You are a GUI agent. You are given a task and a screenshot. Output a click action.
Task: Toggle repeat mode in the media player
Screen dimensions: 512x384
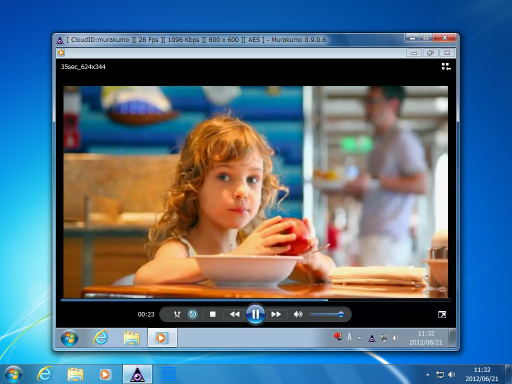pos(193,314)
